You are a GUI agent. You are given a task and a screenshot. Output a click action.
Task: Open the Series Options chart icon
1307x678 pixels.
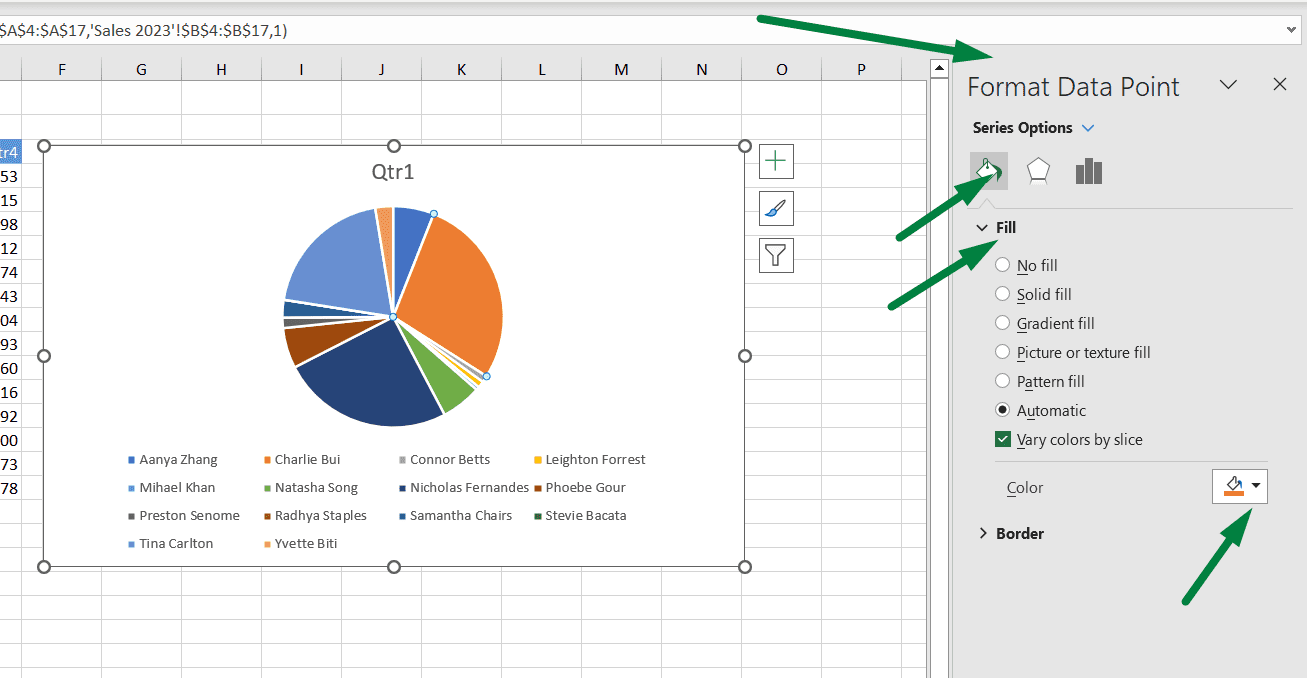coord(1088,170)
